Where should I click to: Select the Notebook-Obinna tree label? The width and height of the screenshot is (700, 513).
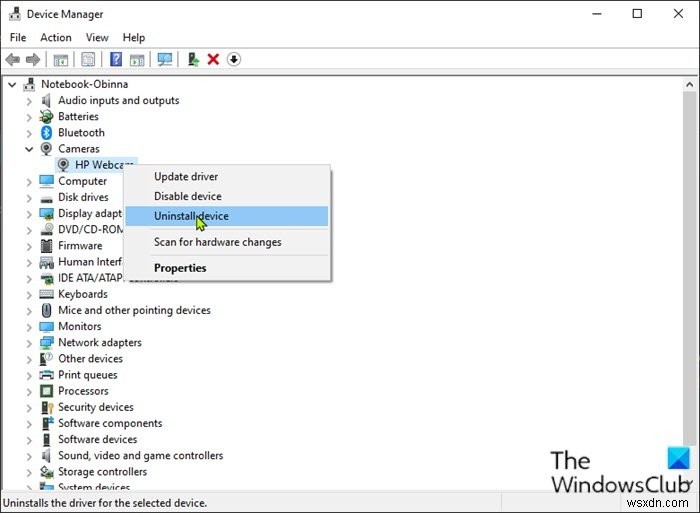(x=84, y=84)
